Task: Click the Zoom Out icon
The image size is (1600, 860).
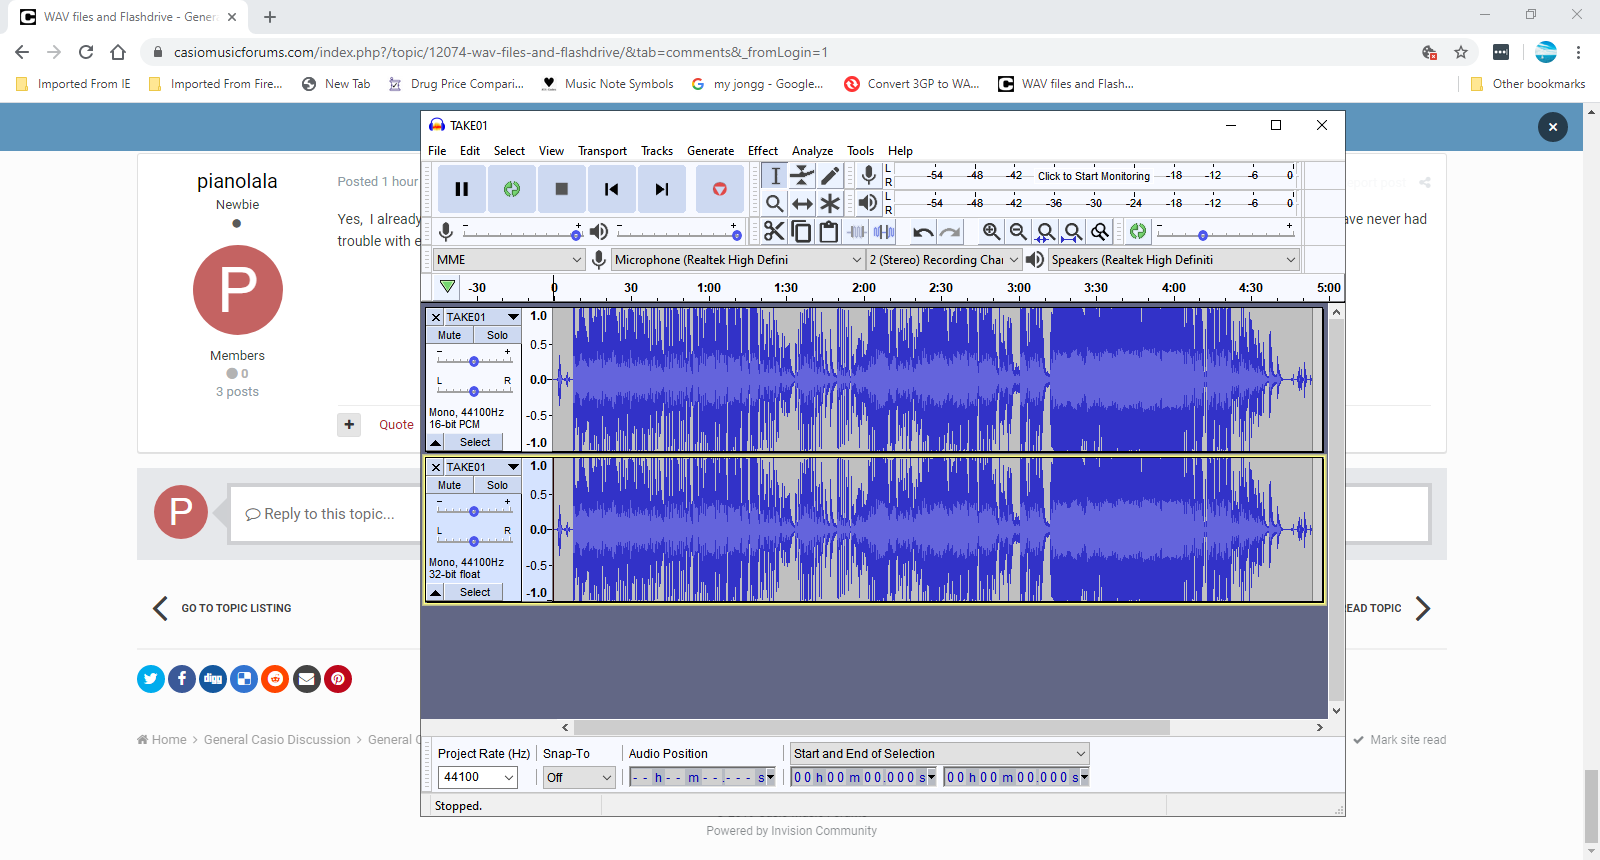Action: point(1018,232)
